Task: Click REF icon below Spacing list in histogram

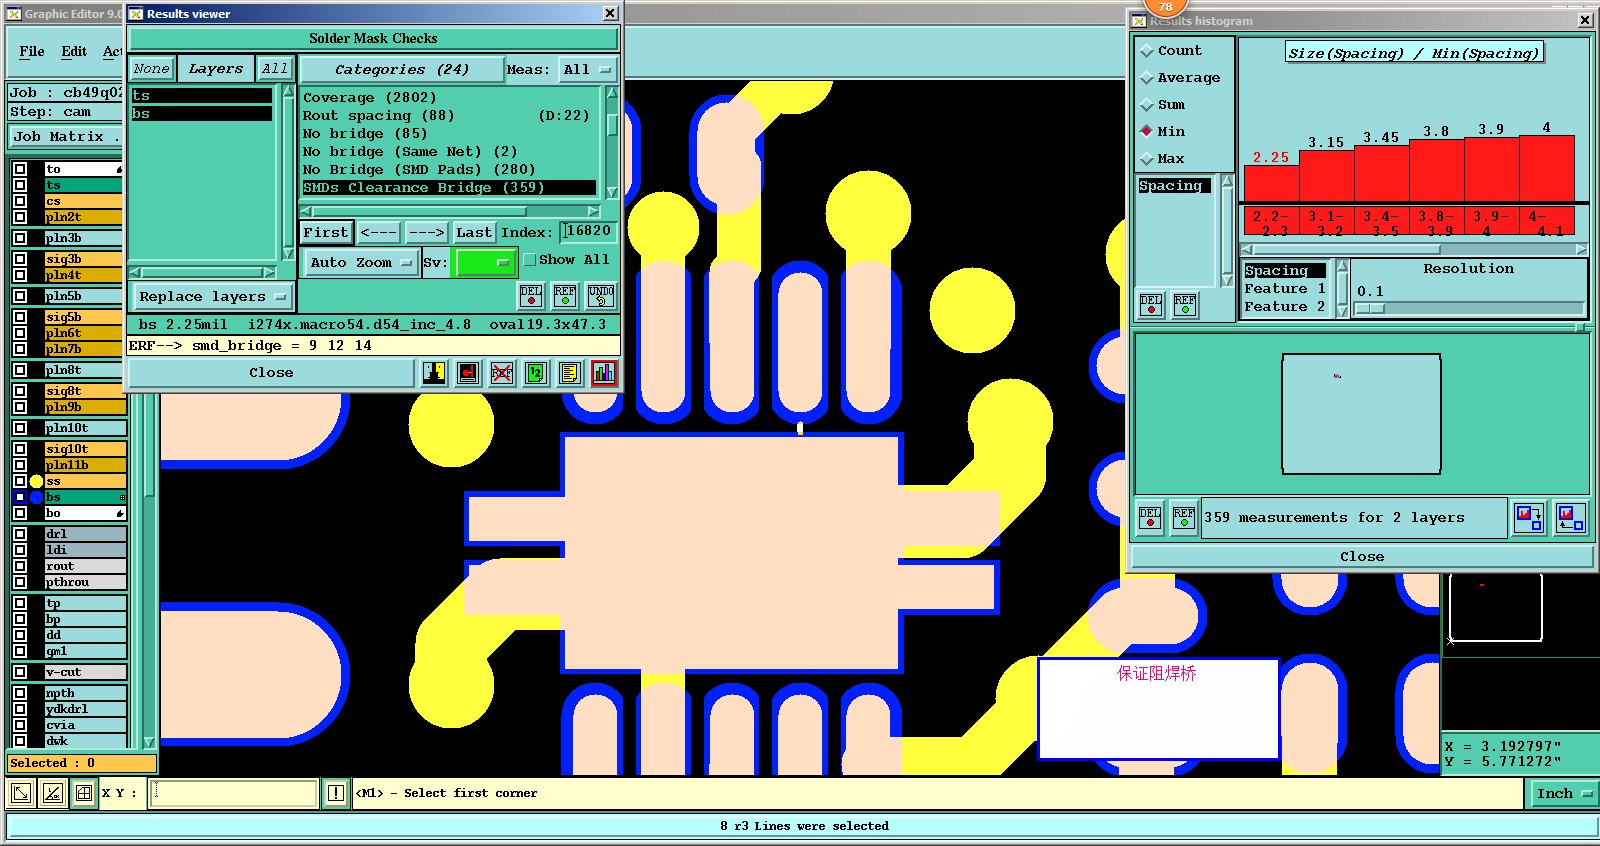Action: click(1185, 304)
